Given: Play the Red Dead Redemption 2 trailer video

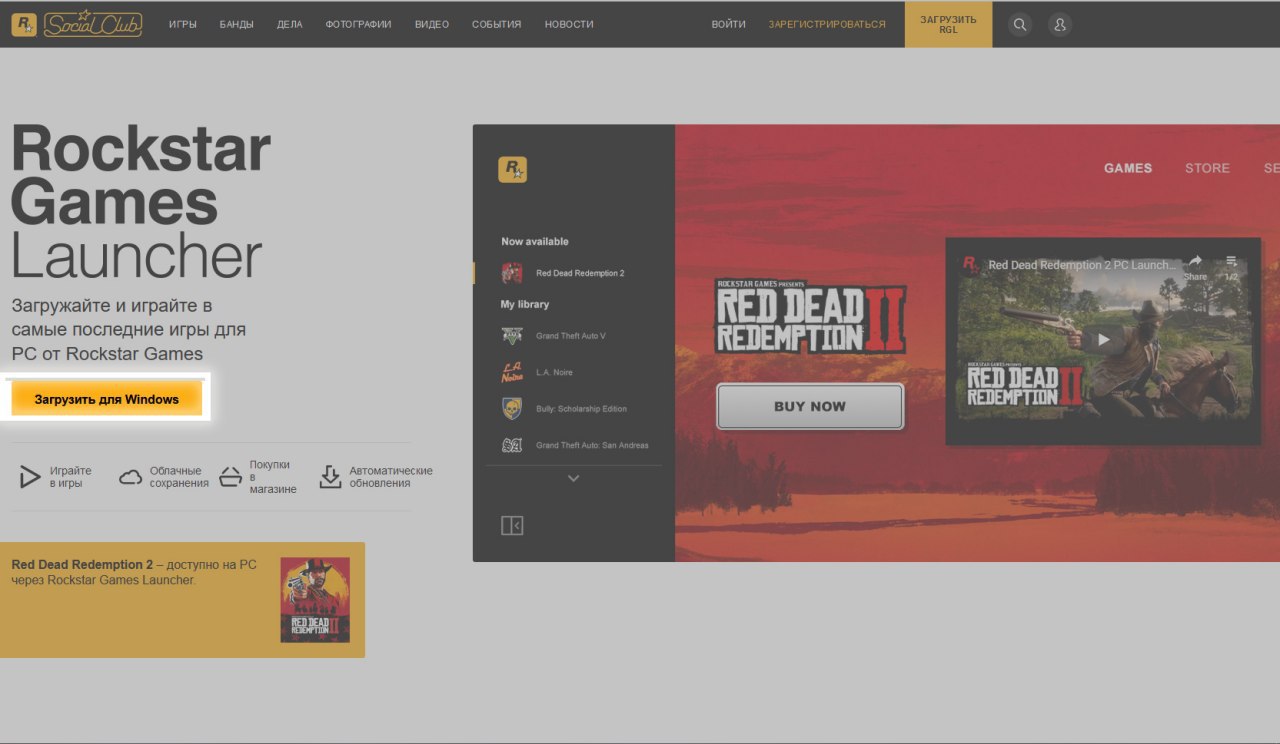Looking at the screenshot, I should click(1103, 339).
